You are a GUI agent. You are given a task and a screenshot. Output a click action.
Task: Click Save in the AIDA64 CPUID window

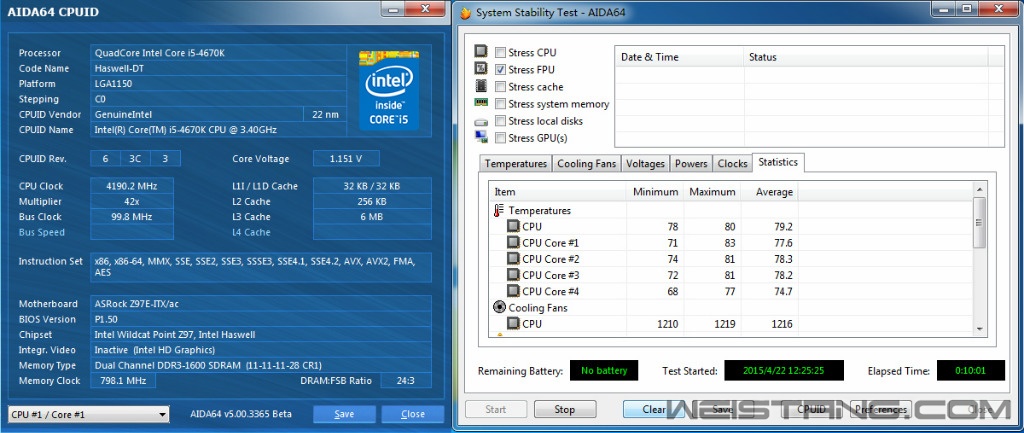click(344, 414)
